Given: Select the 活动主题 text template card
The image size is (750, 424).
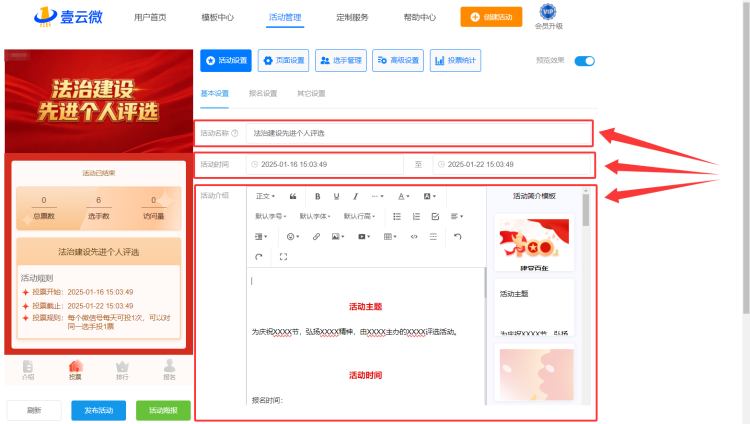Looking at the screenshot, I should (534, 307).
